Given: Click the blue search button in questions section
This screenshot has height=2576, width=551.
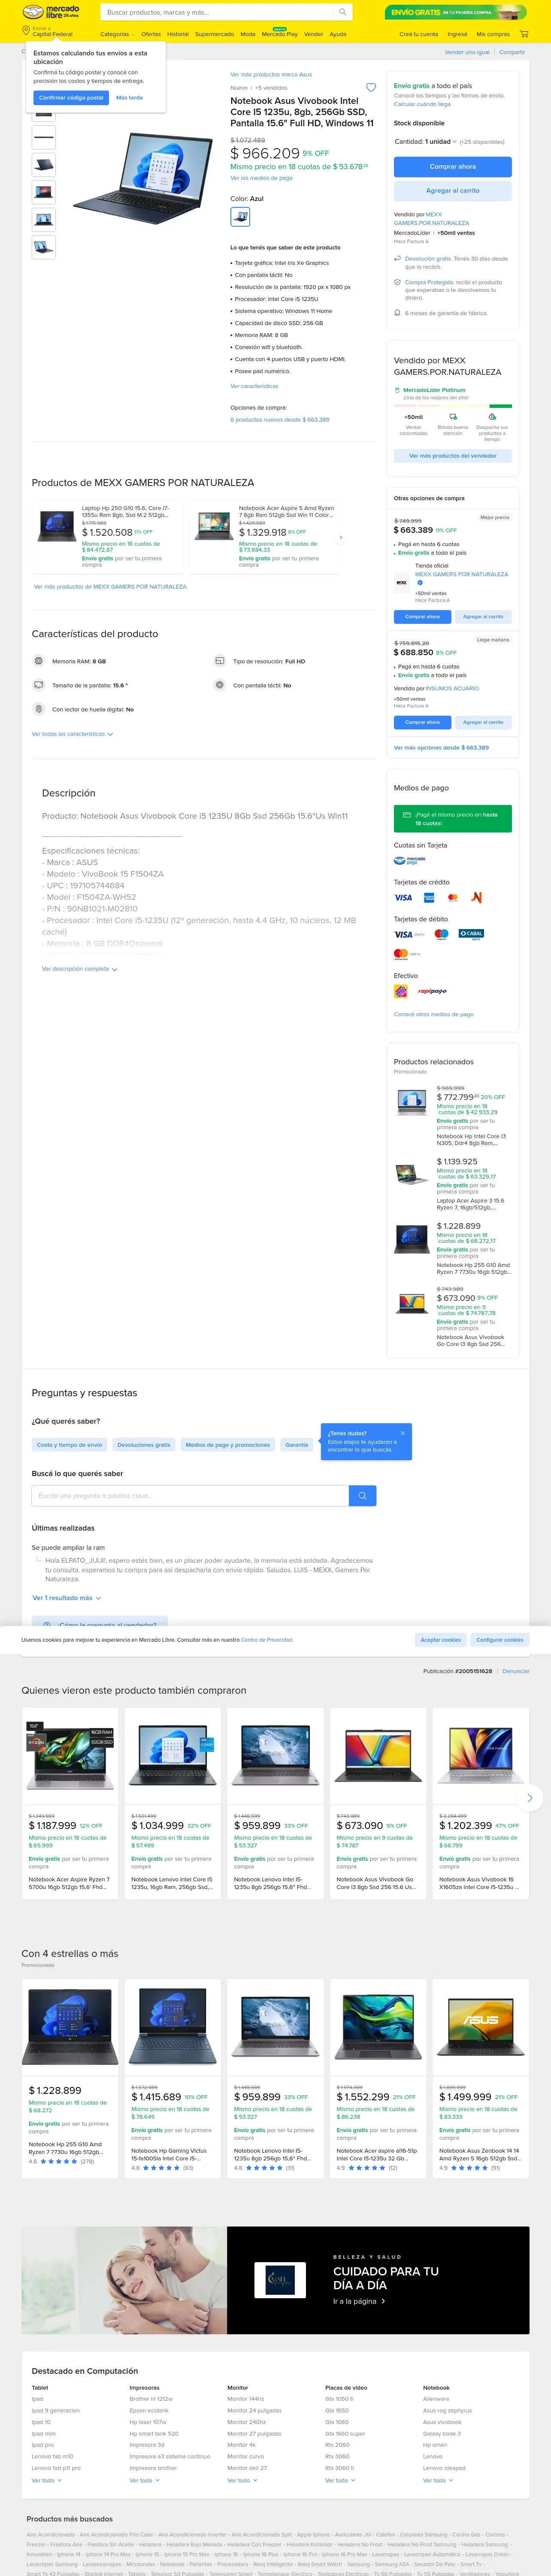Looking at the screenshot, I should (363, 1495).
